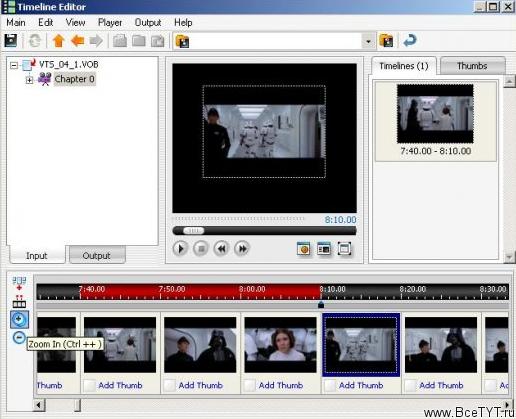Image resolution: width=516 pixels, height=419 pixels.
Task: Click the browse folder icon right of path field
Action: [386, 41]
